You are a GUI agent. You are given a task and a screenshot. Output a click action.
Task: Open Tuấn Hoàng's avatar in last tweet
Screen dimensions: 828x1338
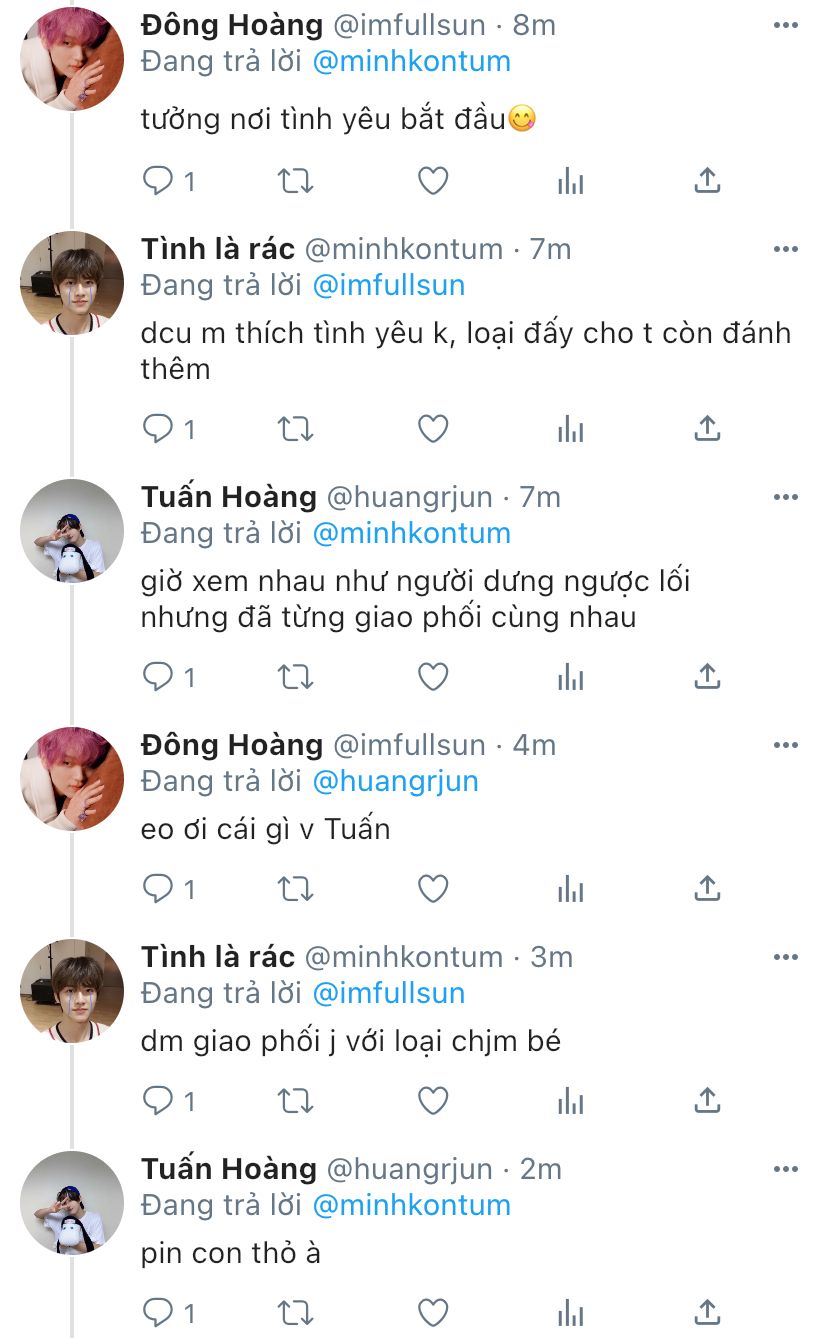coord(72,1202)
